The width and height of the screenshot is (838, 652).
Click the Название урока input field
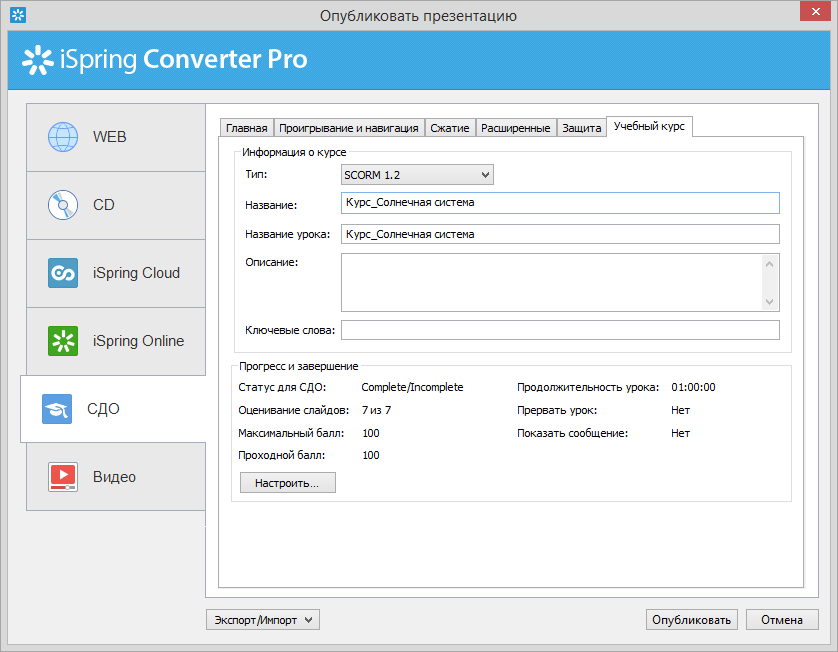[560, 234]
